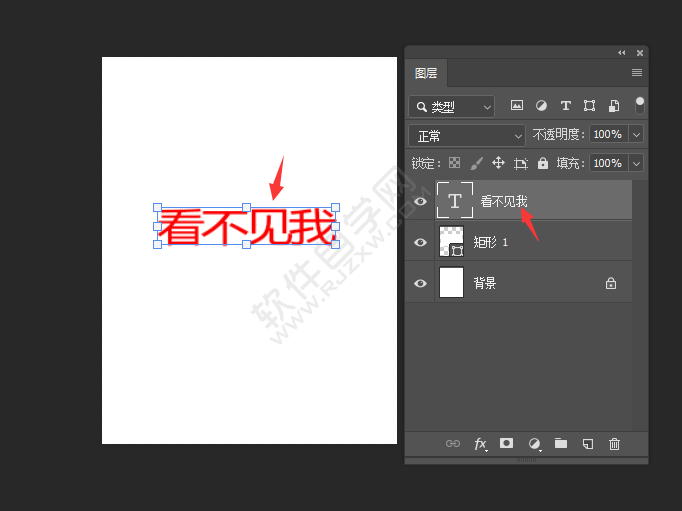Create a new layer group
The height and width of the screenshot is (511, 682).
pos(561,443)
